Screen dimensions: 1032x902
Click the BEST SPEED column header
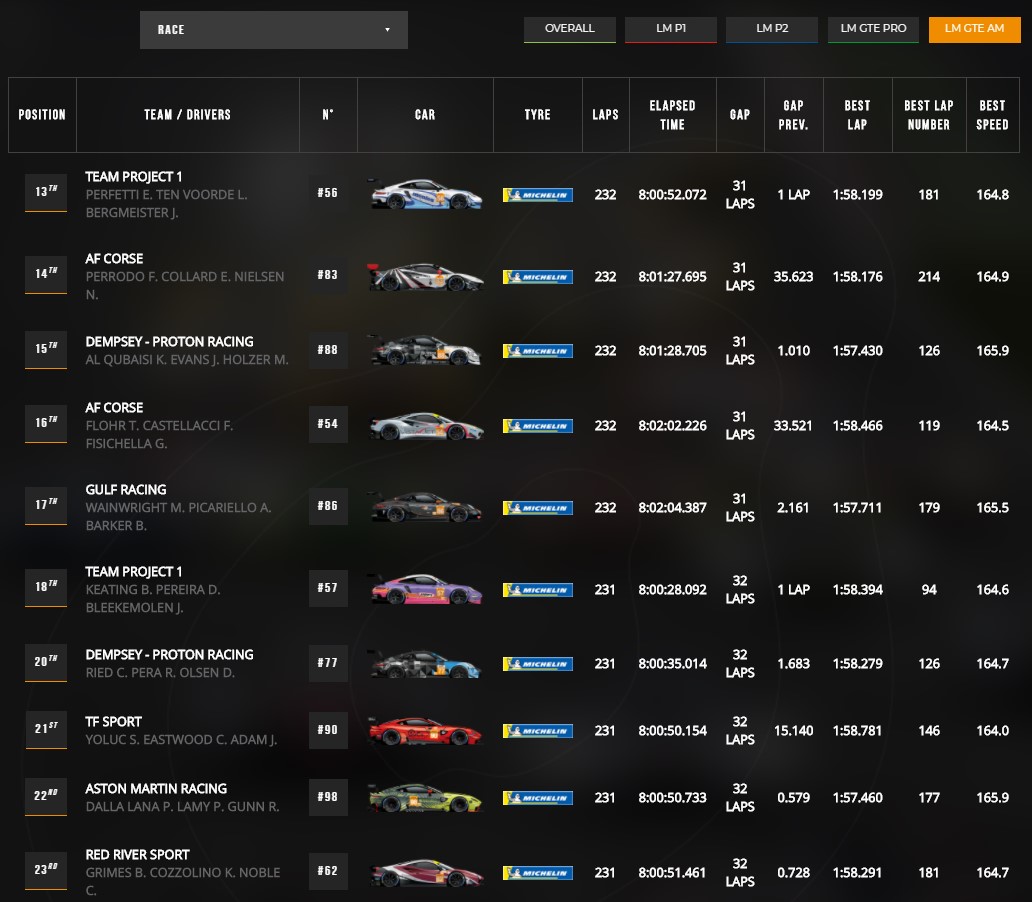[x=993, y=115]
